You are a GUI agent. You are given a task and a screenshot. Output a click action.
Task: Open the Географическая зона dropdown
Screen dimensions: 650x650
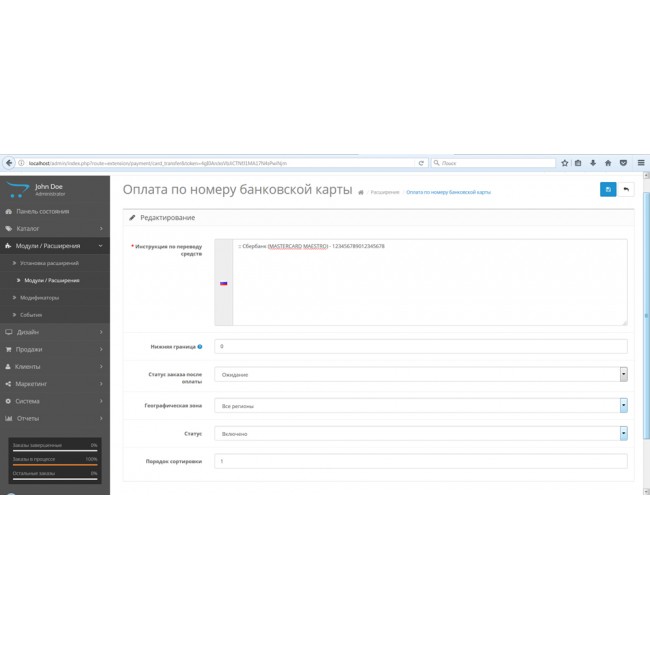coord(420,406)
